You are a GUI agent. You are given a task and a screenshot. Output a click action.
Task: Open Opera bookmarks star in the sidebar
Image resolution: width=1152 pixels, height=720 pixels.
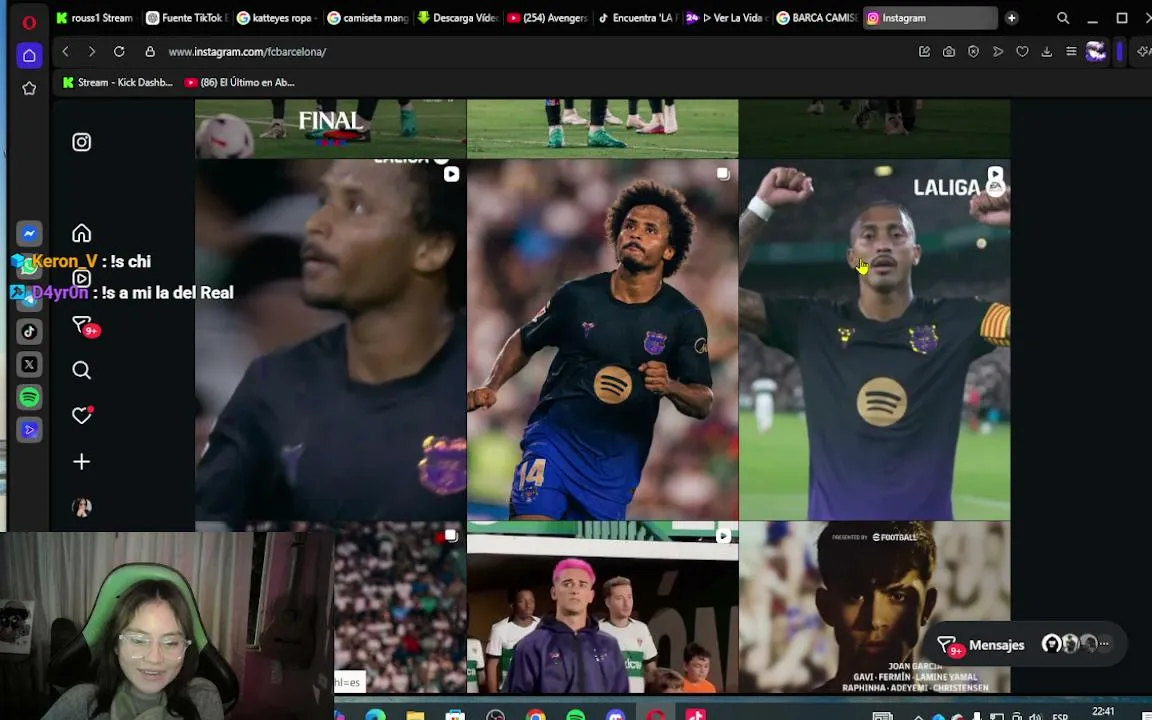[x=29, y=88]
